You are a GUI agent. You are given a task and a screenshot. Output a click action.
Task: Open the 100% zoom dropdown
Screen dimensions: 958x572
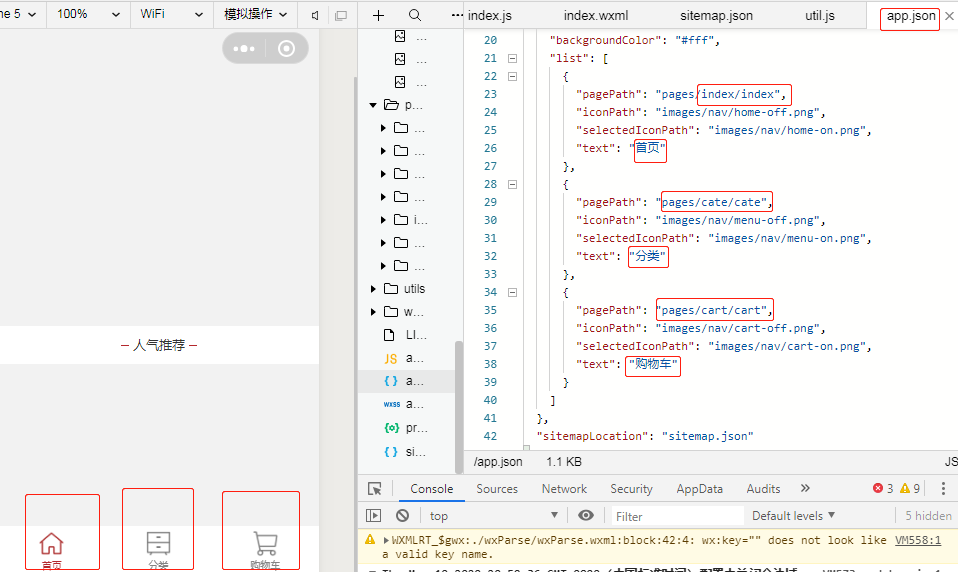[x=88, y=14]
